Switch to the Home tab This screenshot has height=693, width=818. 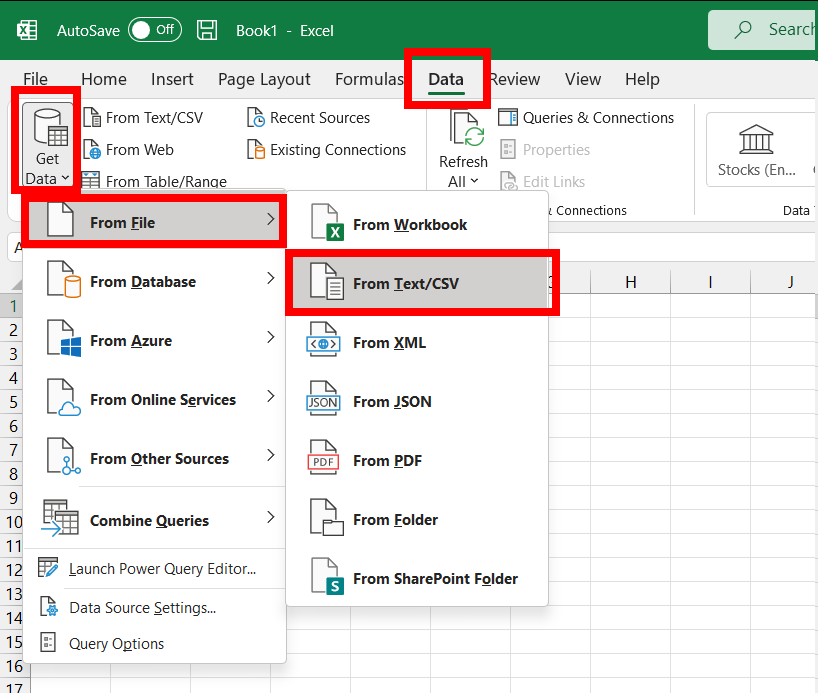click(x=104, y=79)
